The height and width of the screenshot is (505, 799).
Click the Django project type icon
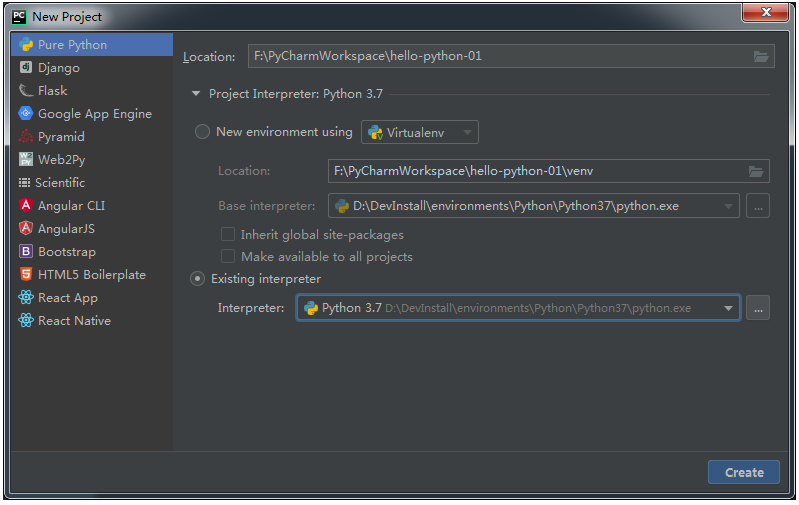click(x=26, y=68)
